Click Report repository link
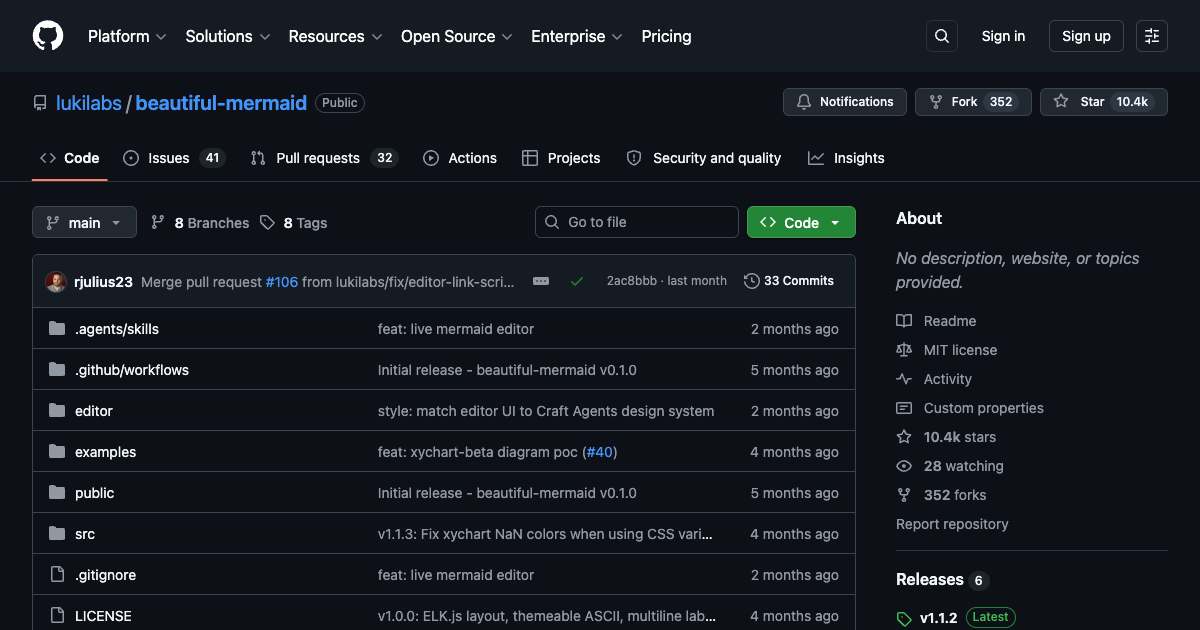The image size is (1200, 630). click(x=952, y=524)
